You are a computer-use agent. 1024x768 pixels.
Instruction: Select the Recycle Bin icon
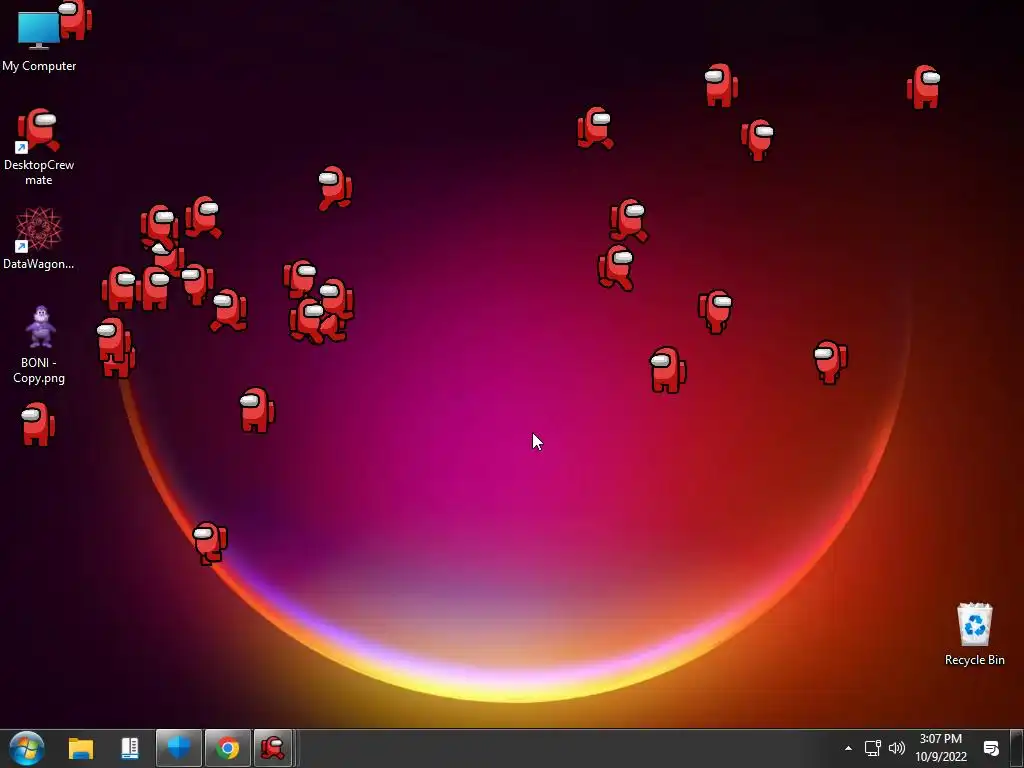click(974, 634)
